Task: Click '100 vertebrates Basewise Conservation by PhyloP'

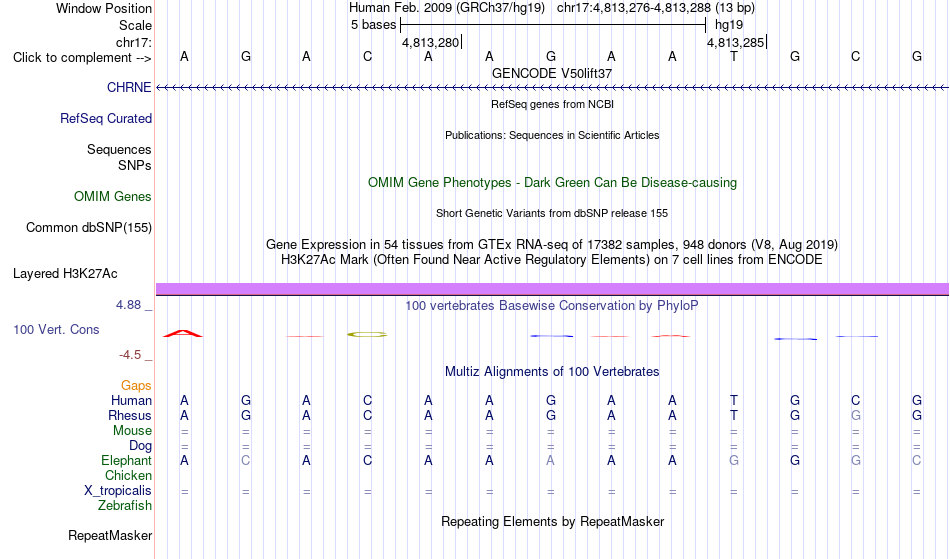Action: [x=552, y=305]
